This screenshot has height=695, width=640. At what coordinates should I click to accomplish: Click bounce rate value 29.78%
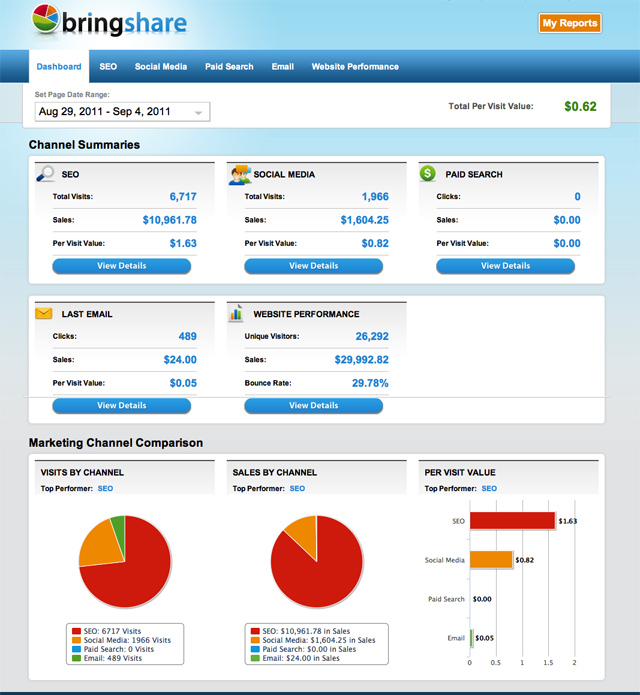370,383
